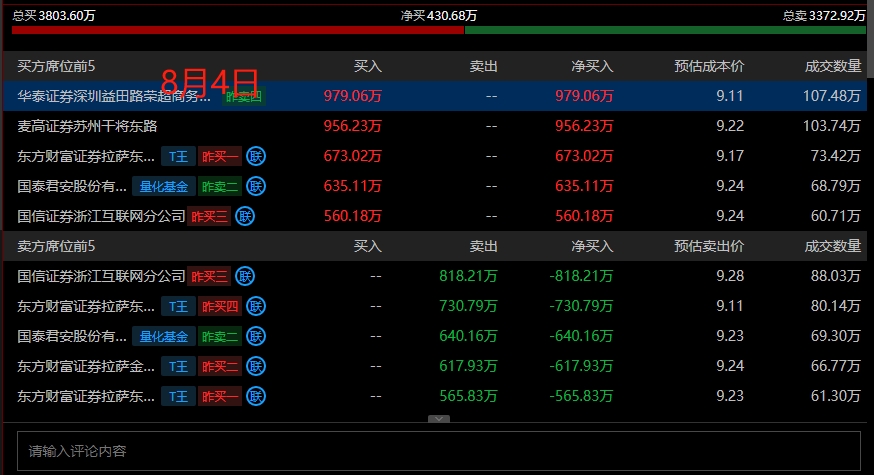Click 昨买三 tag in the 560.18万 buyer row

209,217
